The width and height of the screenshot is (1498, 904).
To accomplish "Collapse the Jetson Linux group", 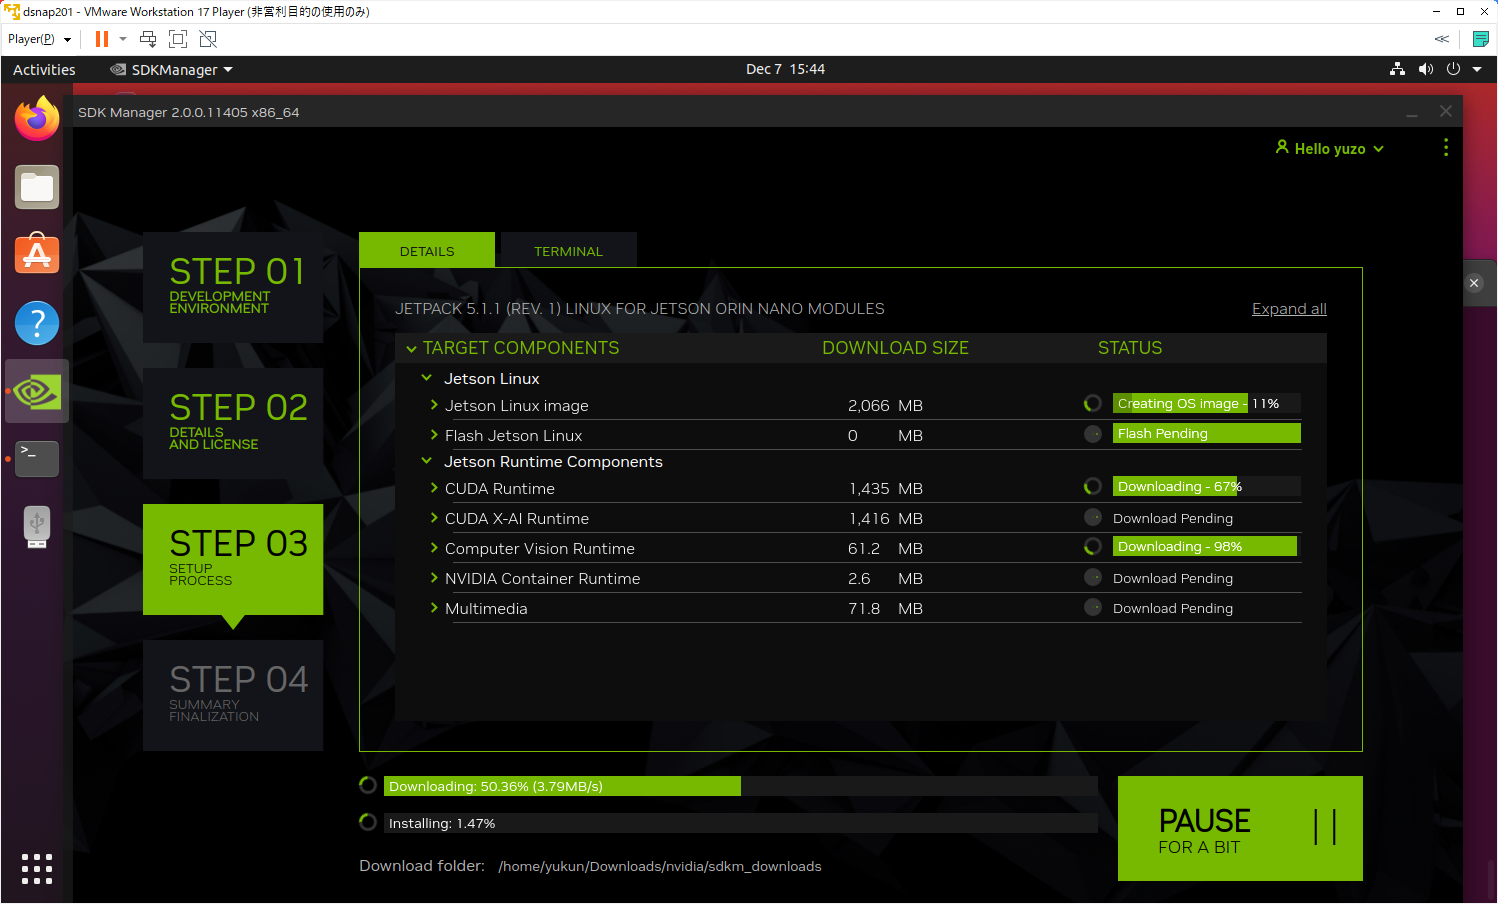I will tap(427, 378).
